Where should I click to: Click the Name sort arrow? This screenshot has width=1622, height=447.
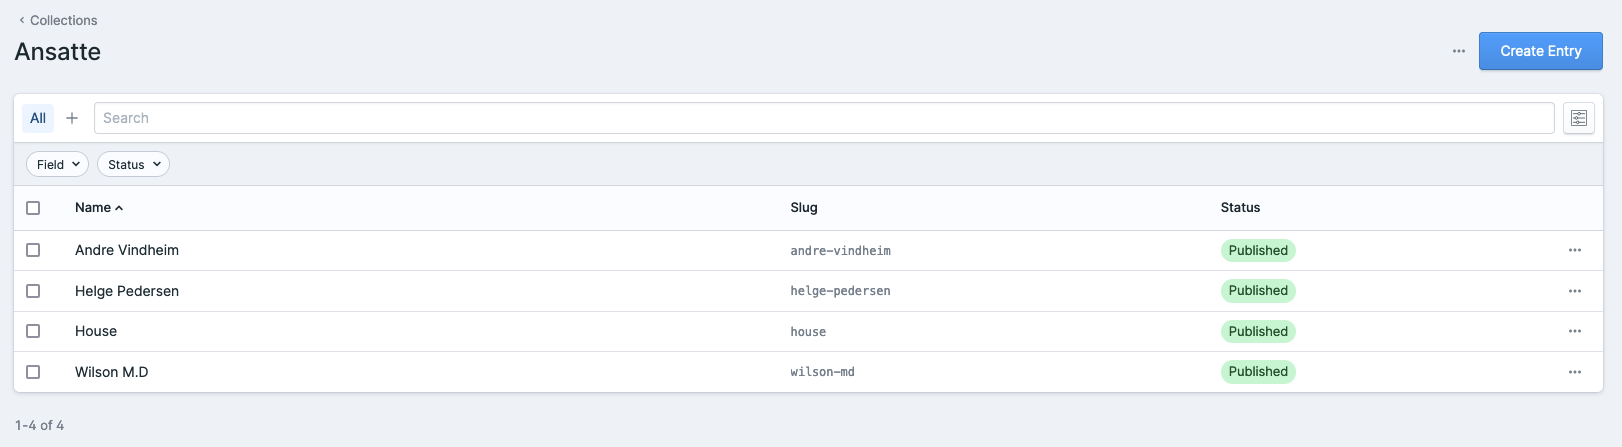119,208
